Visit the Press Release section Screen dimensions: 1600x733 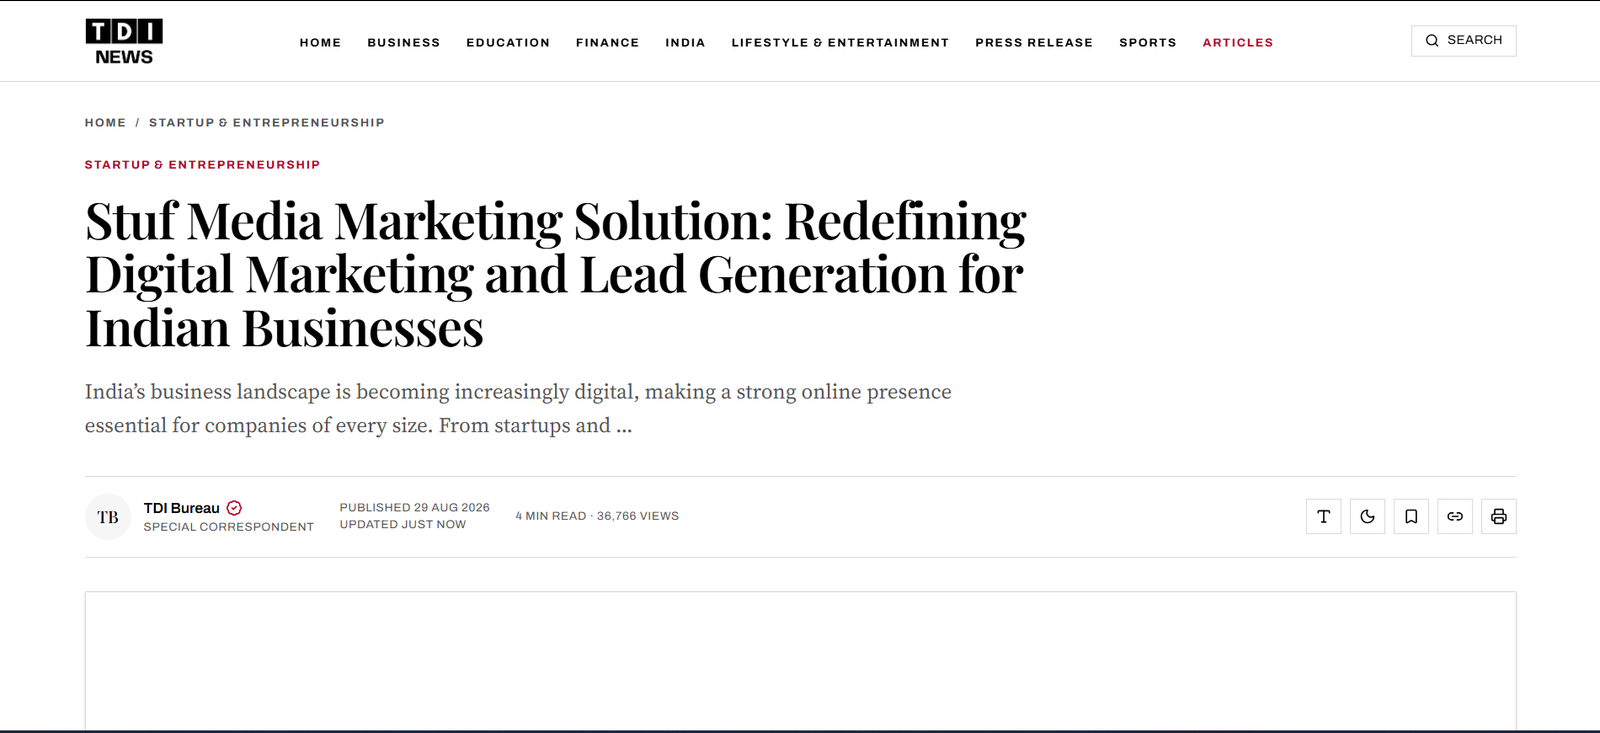(x=1034, y=43)
